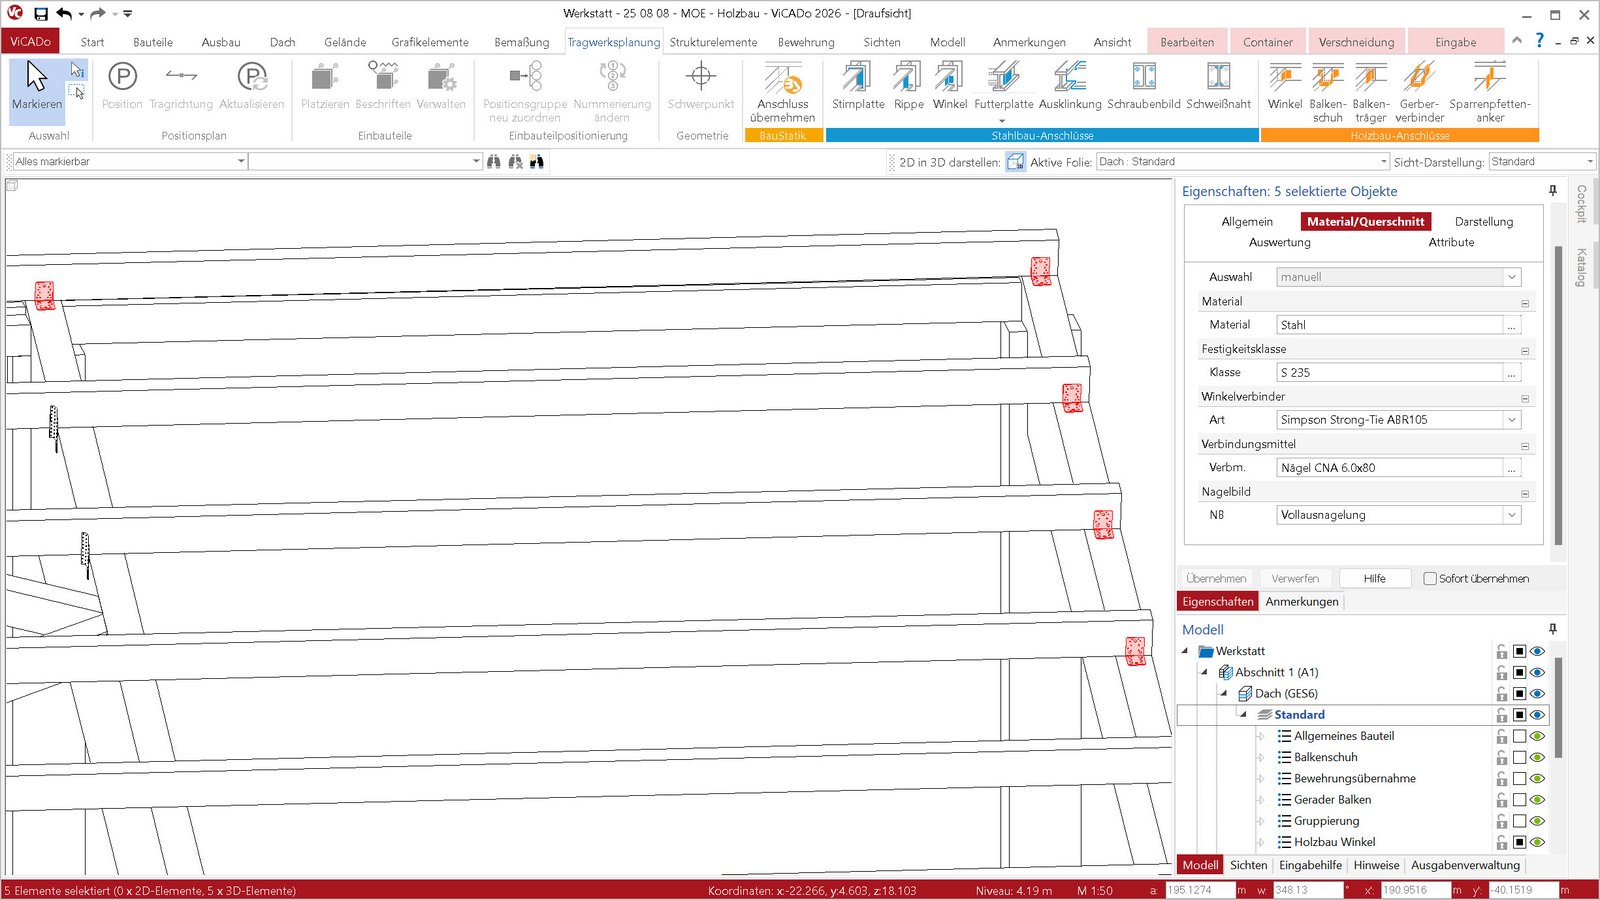
Task: Open the Bemaßung ribbon tab
Action: [x=521, y=42]
